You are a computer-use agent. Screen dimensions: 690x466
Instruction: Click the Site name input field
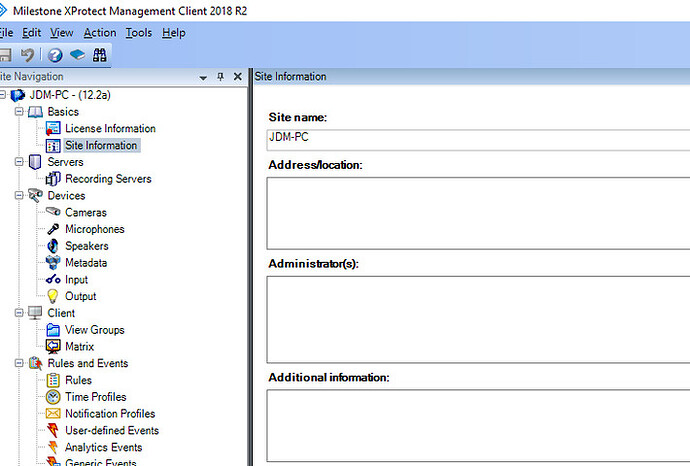click(x=478, y=140)
